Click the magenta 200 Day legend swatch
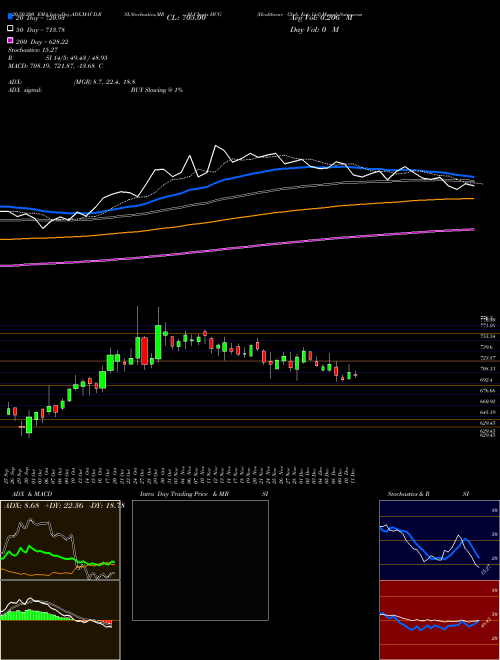 pos(10,40)
